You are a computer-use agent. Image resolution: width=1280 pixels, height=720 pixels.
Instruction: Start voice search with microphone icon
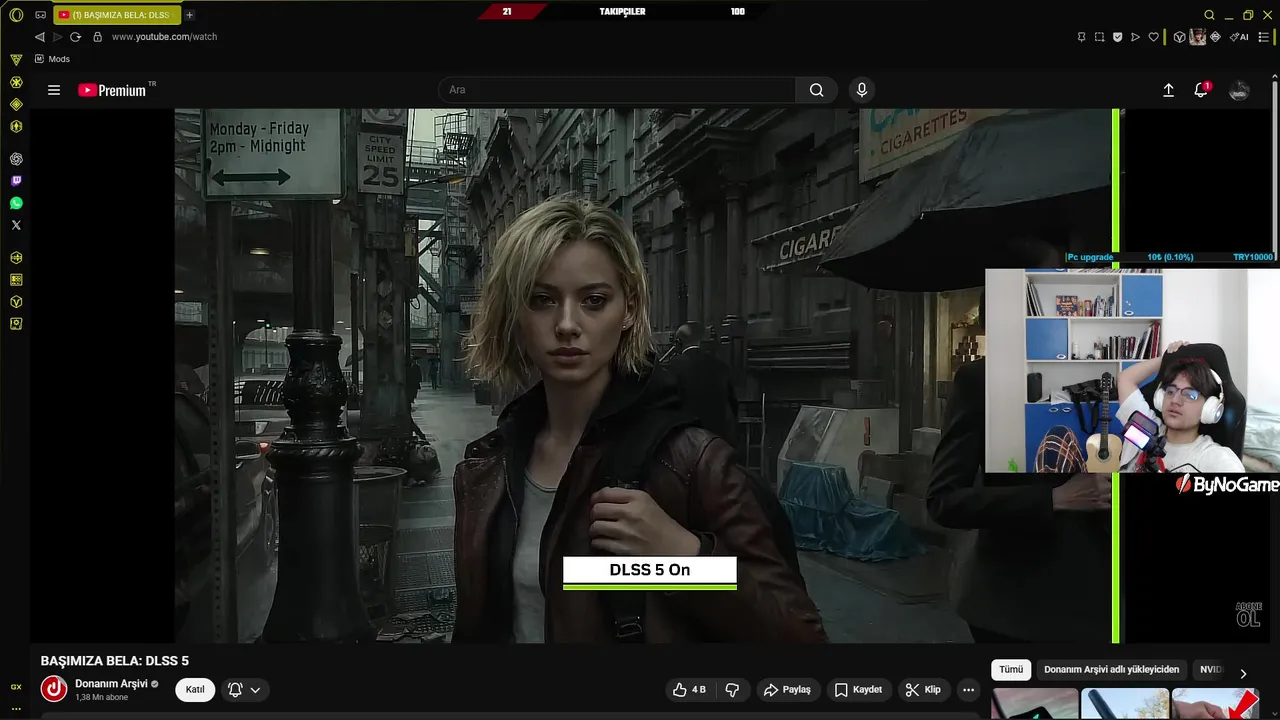click(x=862, y=90)
